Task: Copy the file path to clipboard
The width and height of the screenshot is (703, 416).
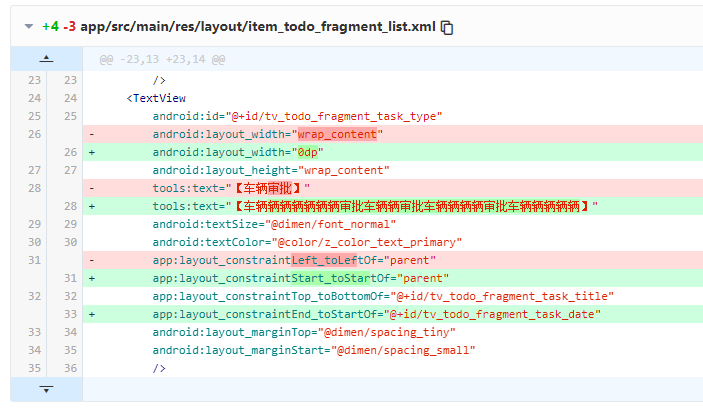Action: (447, 28)
